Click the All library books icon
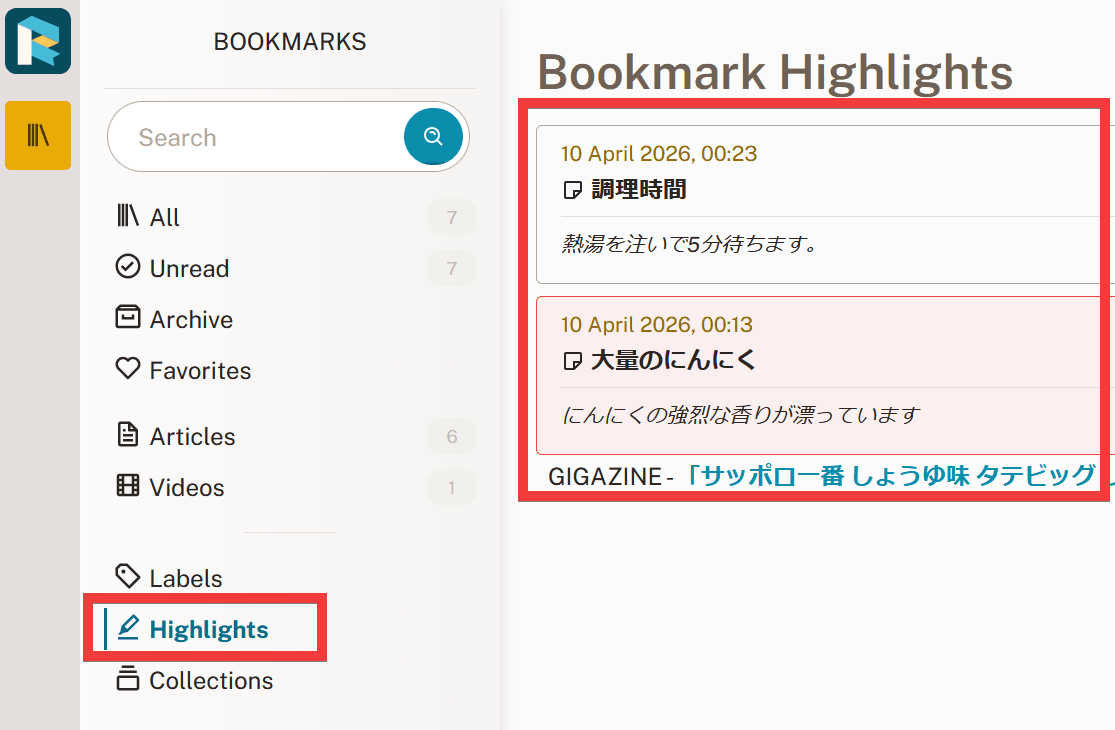 (127, 215)
